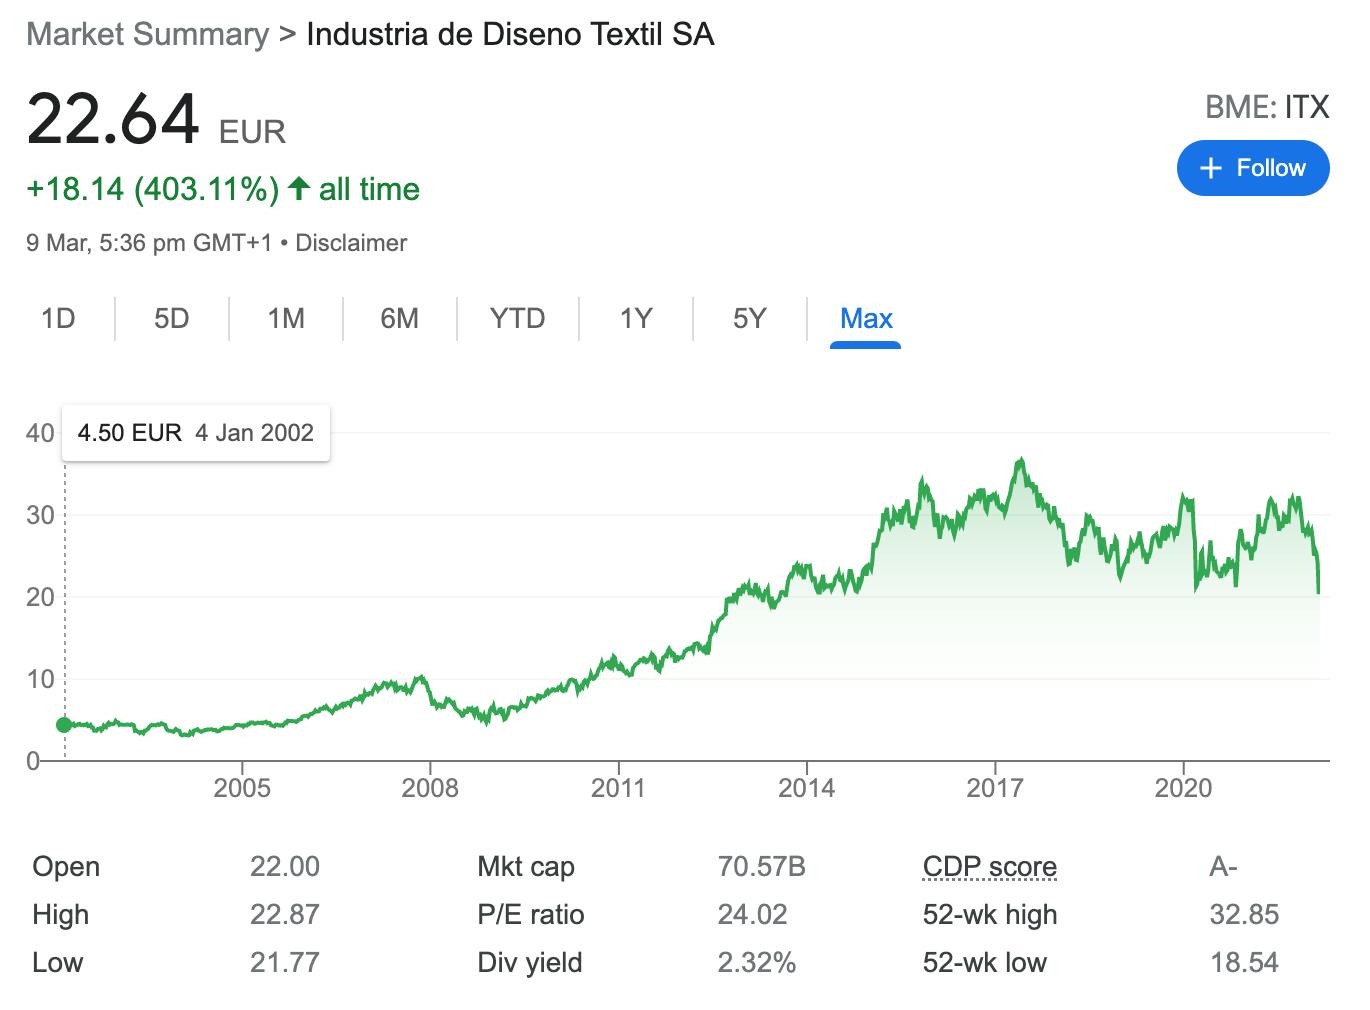Click the green up arrow icon
This screenshot has height=1010, width=1370.
[x=298, y=188]
